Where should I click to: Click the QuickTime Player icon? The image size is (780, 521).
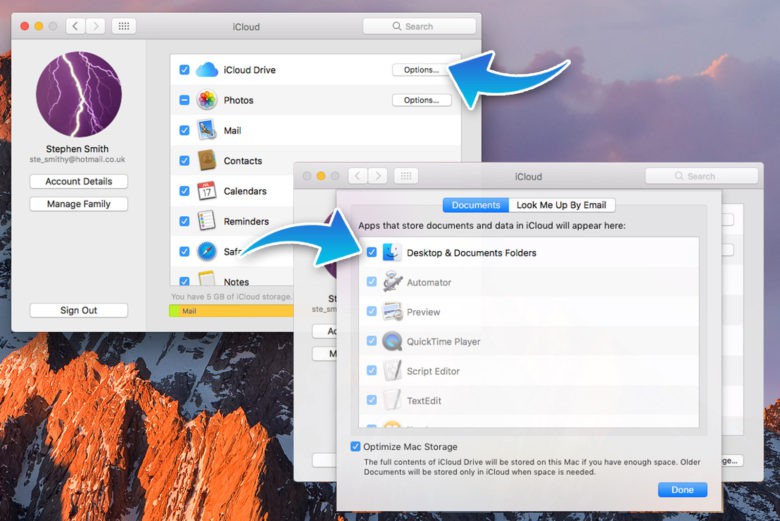coord(392,341)
